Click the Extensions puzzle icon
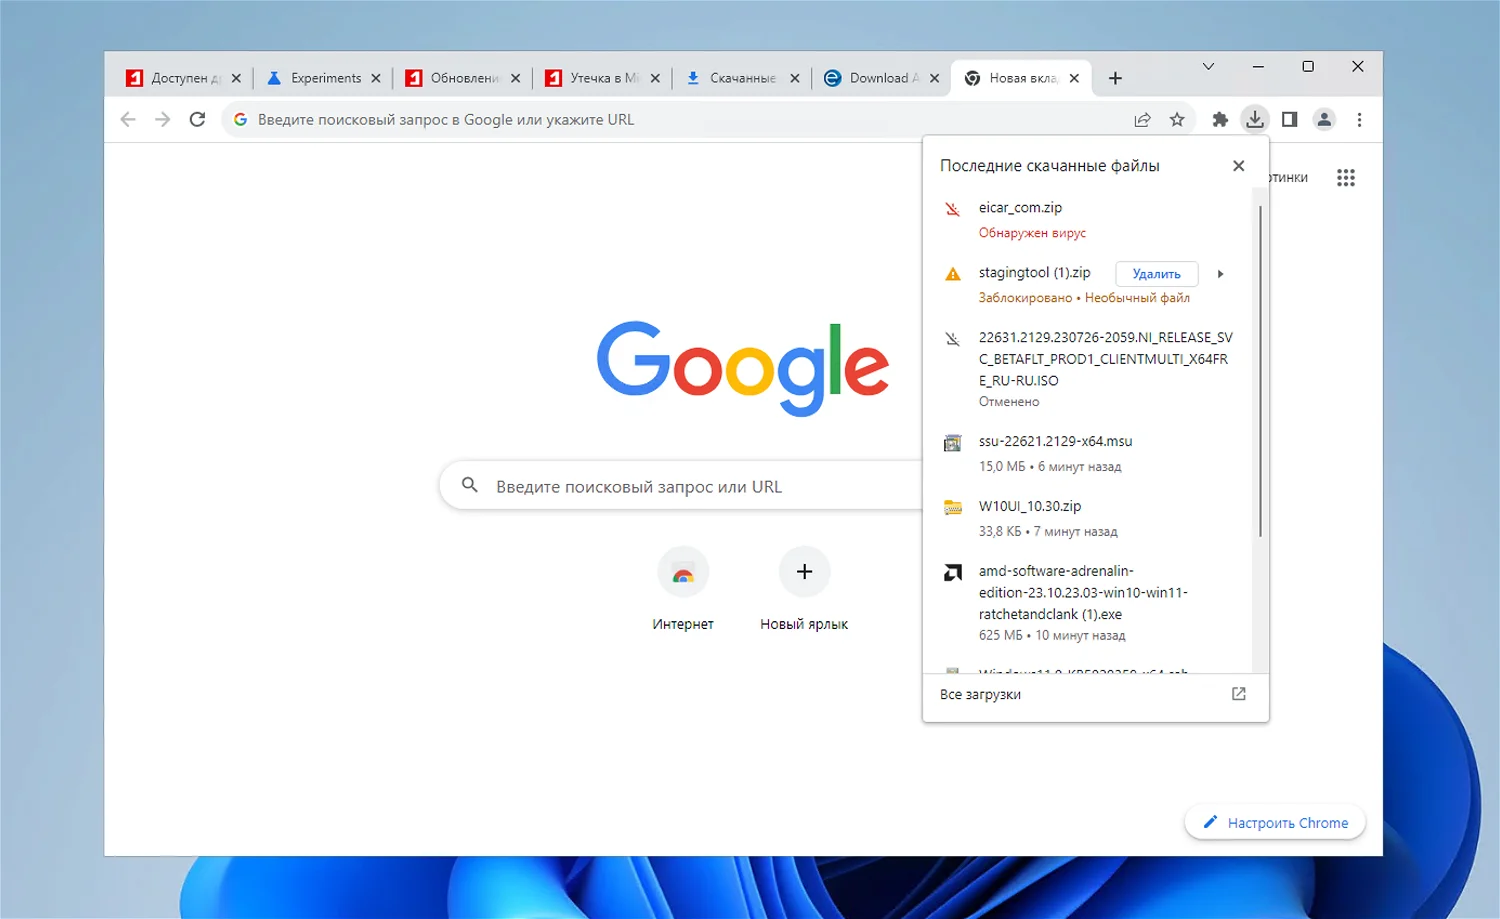The height and width of the screenshot is (919, 1500). tap(1220, 120)
